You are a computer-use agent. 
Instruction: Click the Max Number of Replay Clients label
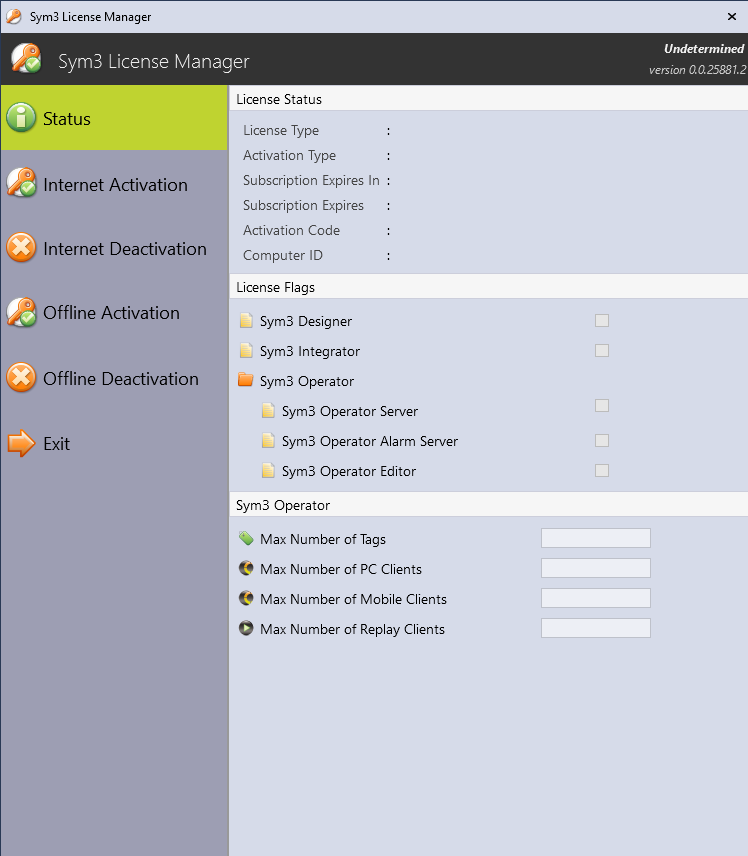point(352,629)
